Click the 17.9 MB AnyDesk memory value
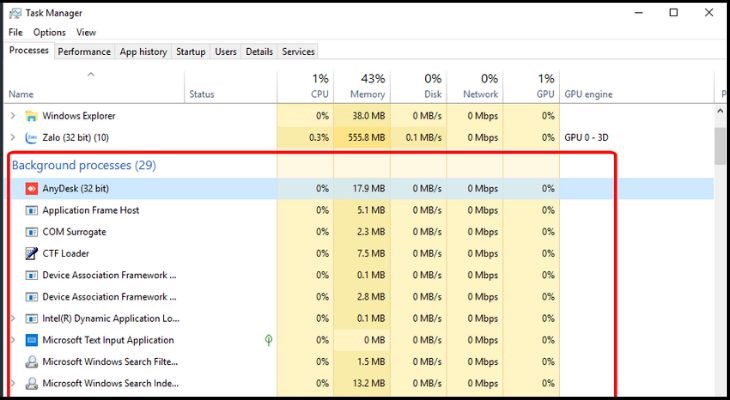The height and width of the screenshot is (400, 730). [x=369, y=189]
